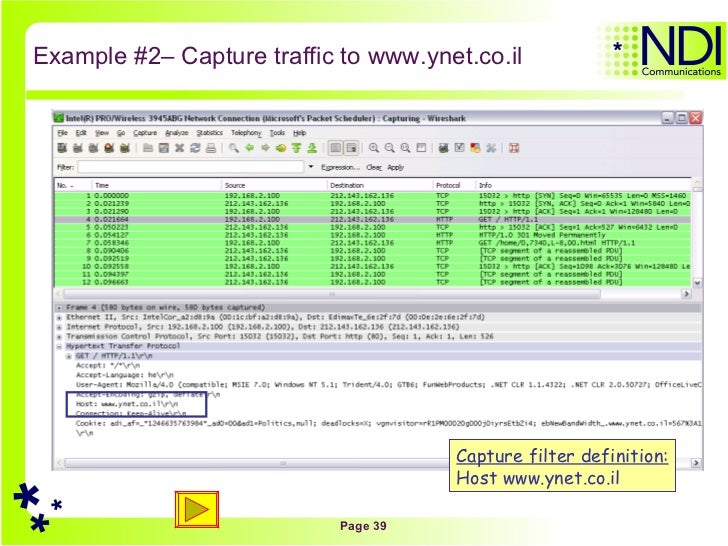728x546 pixels.
Task: Open the File menu
Action: click(x=63, y=133)
